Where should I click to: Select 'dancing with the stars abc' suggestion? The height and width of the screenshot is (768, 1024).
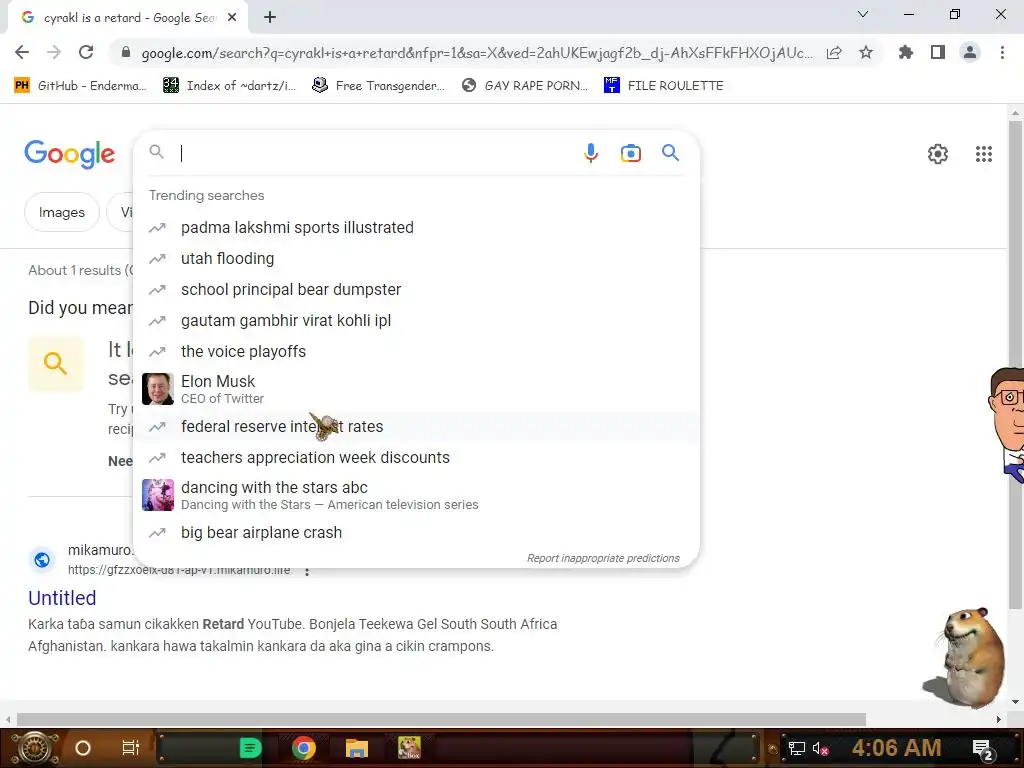pos(416,495)
